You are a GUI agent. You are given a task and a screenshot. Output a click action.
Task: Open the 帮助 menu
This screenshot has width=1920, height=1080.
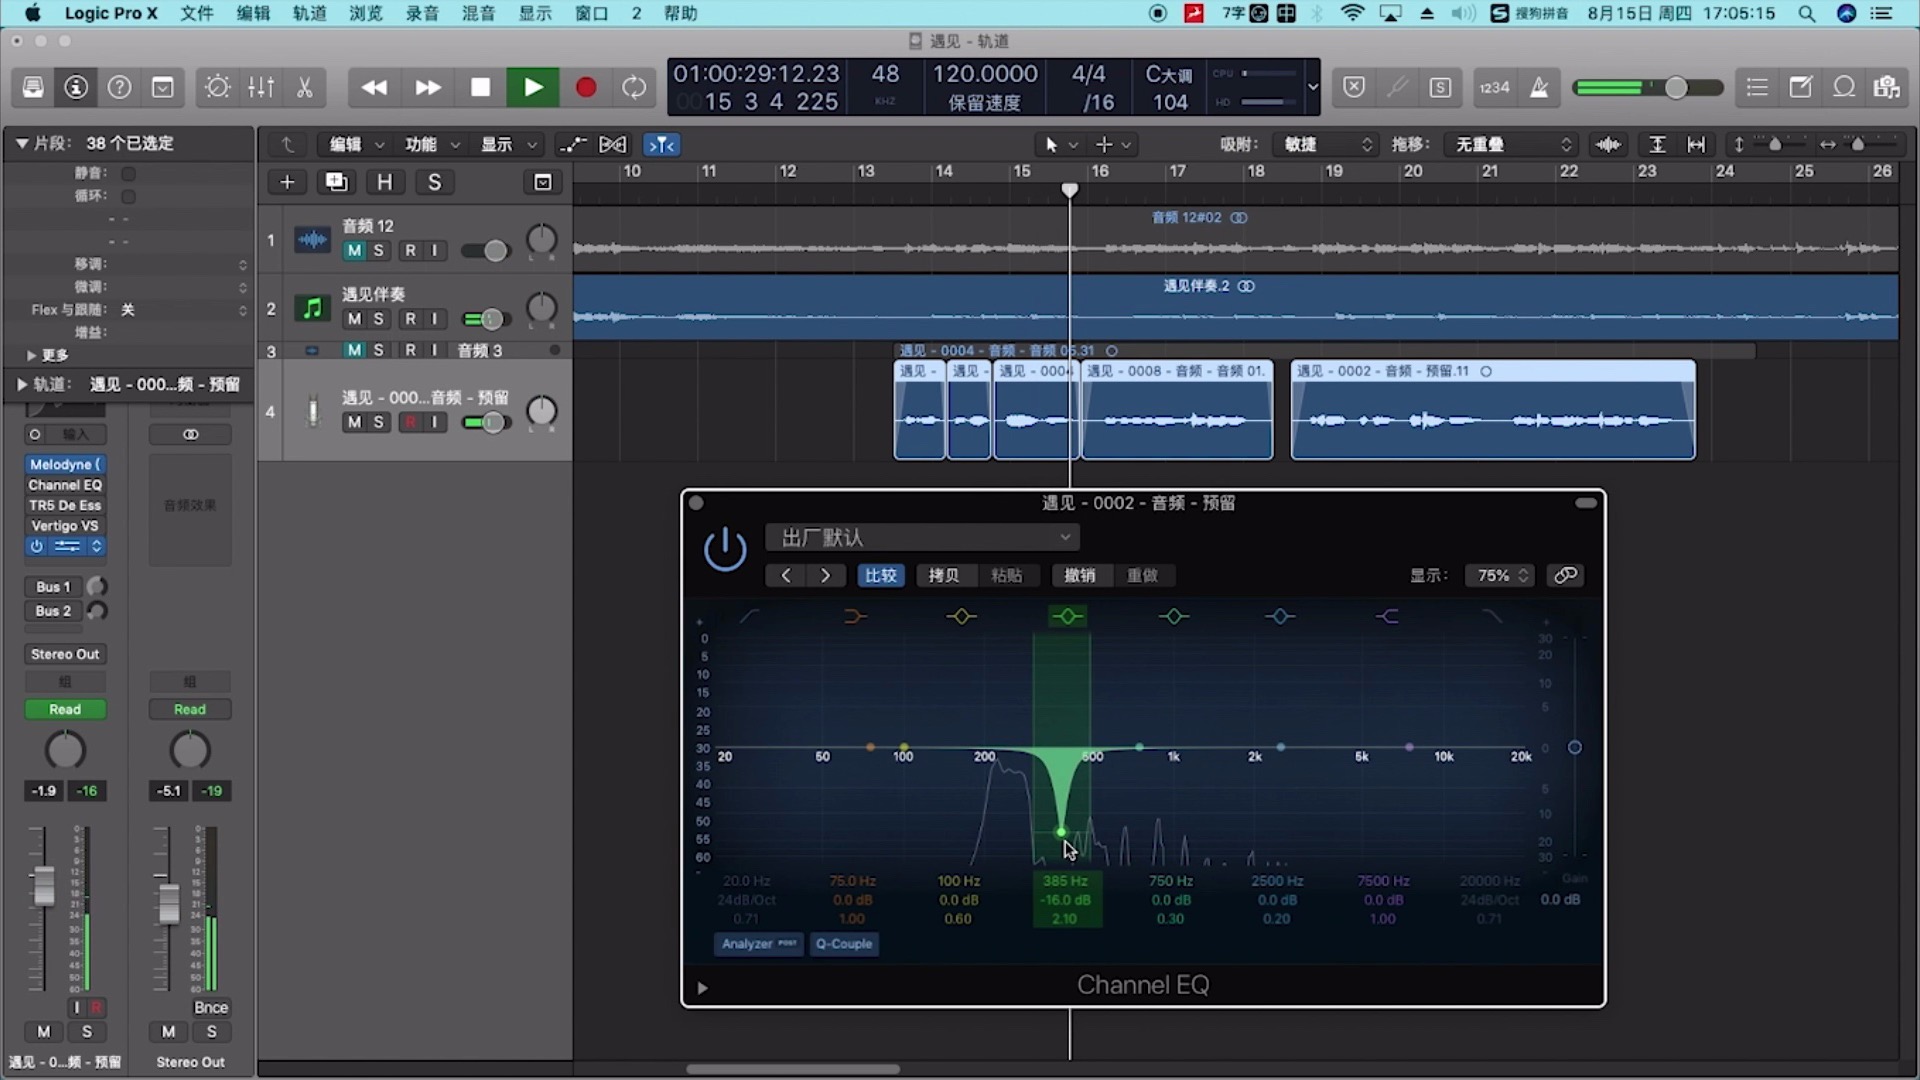680,13
